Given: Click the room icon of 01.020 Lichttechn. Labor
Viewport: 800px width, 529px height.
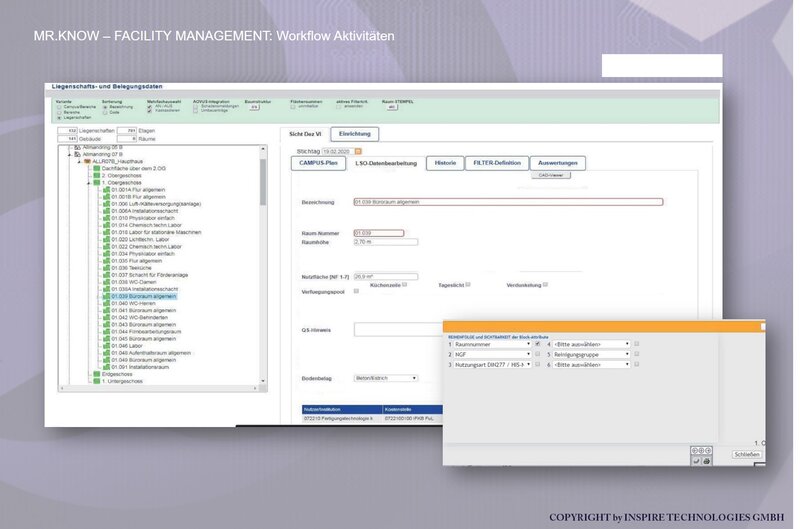Looking at the screenshot, I should (x=106, y=239).
